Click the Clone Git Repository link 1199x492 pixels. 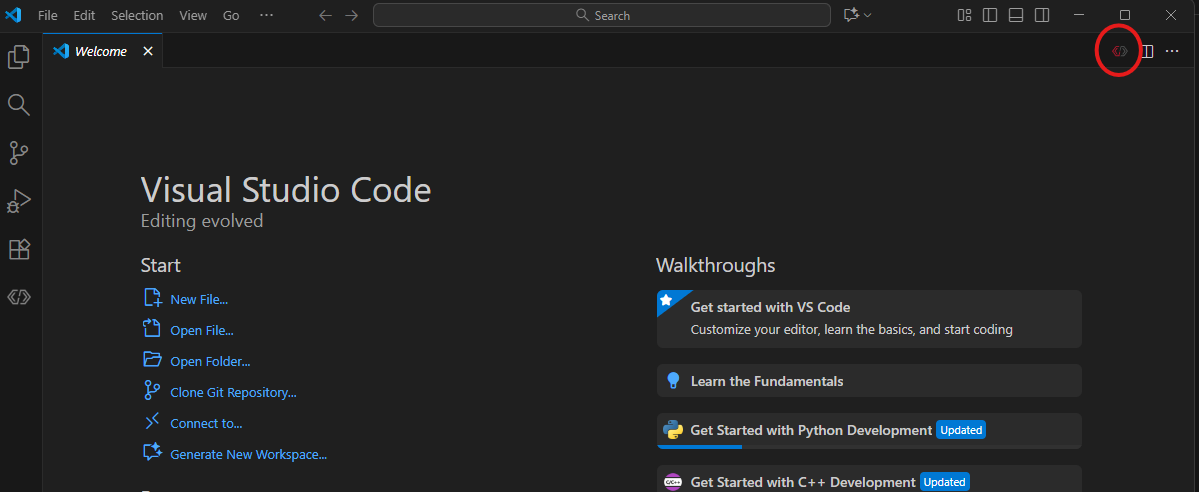[233, 393]
